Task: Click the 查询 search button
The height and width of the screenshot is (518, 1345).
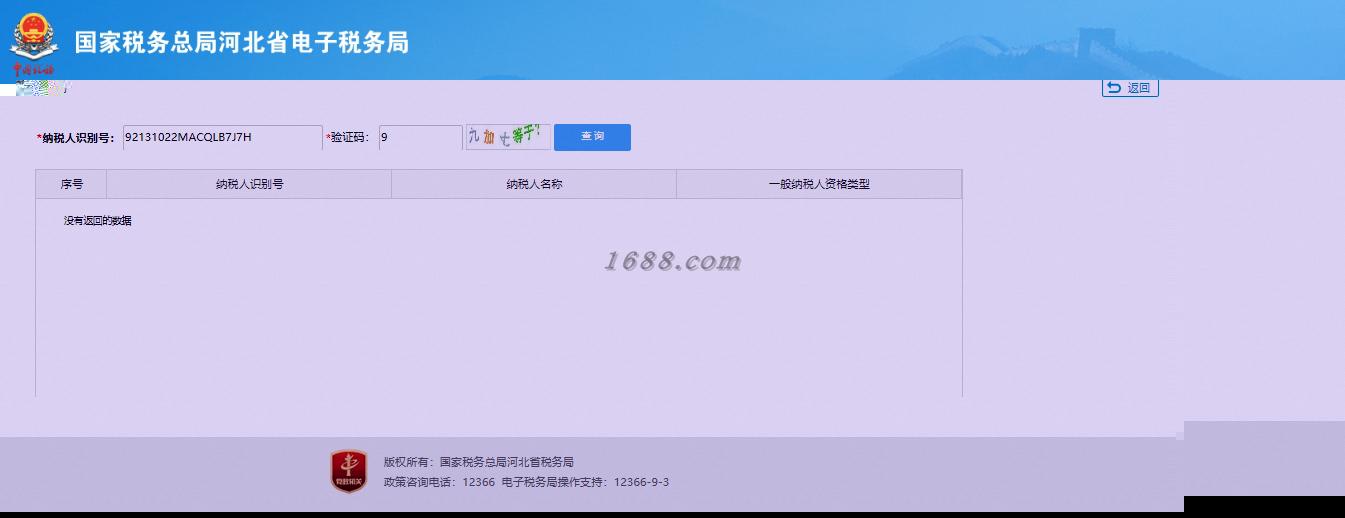Action: 592,137
